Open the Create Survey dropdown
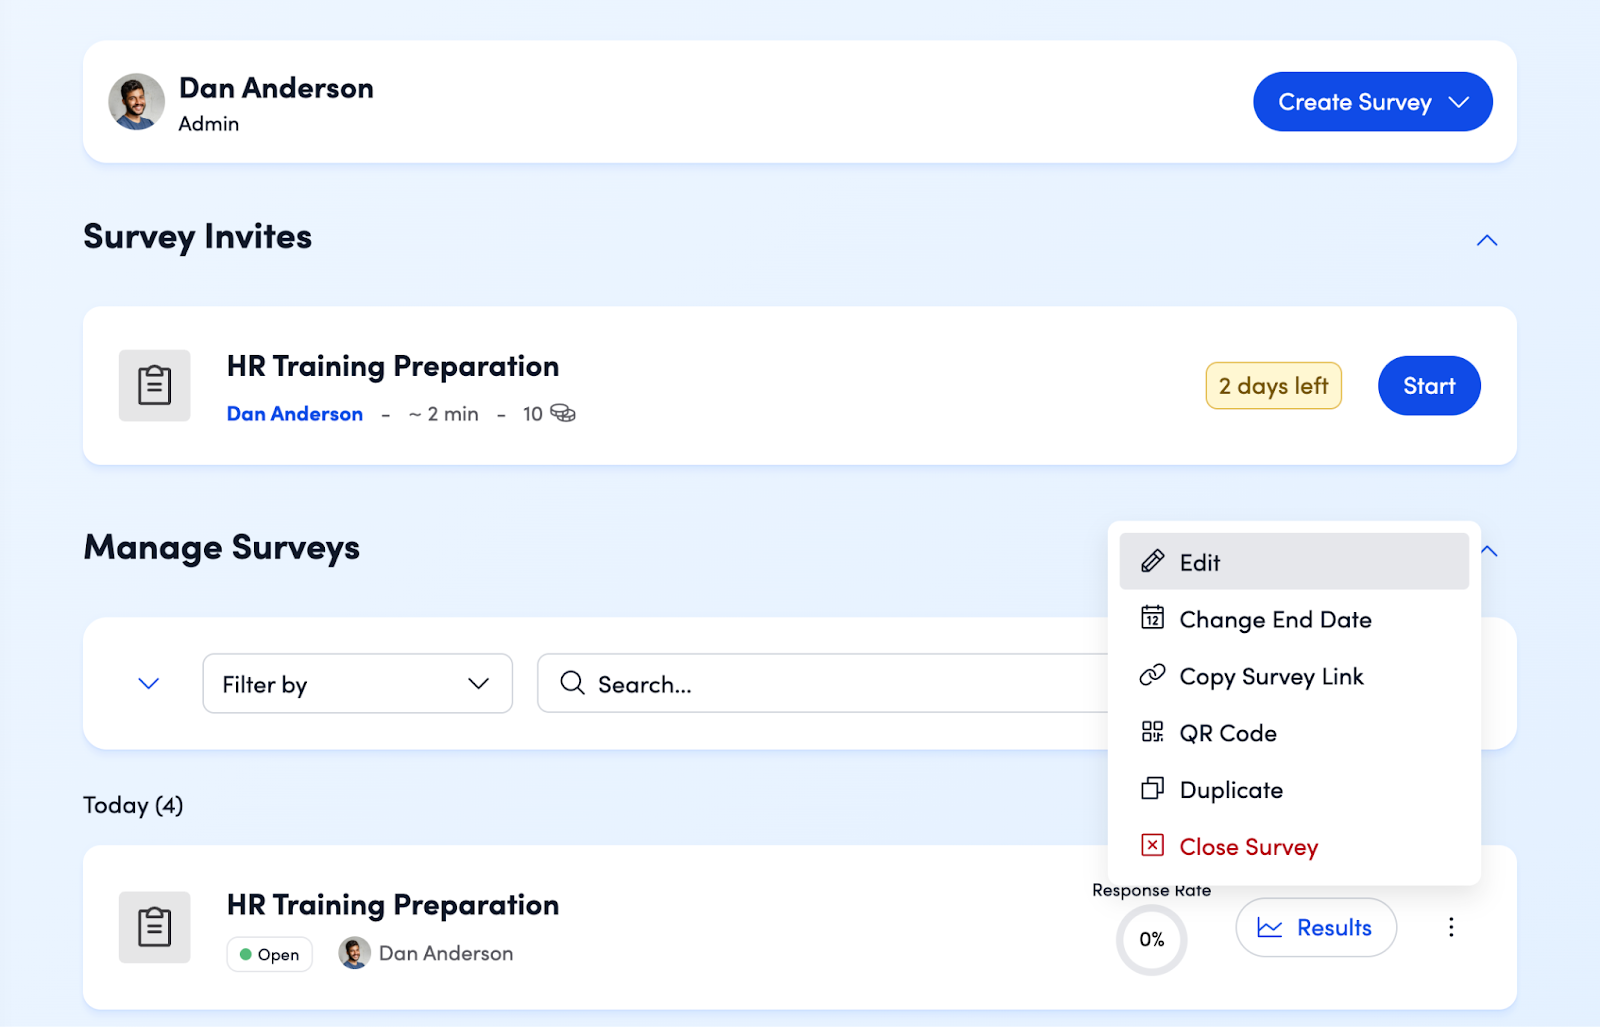Screen dimensions: 1600x1027 (x=1372, y=102)
